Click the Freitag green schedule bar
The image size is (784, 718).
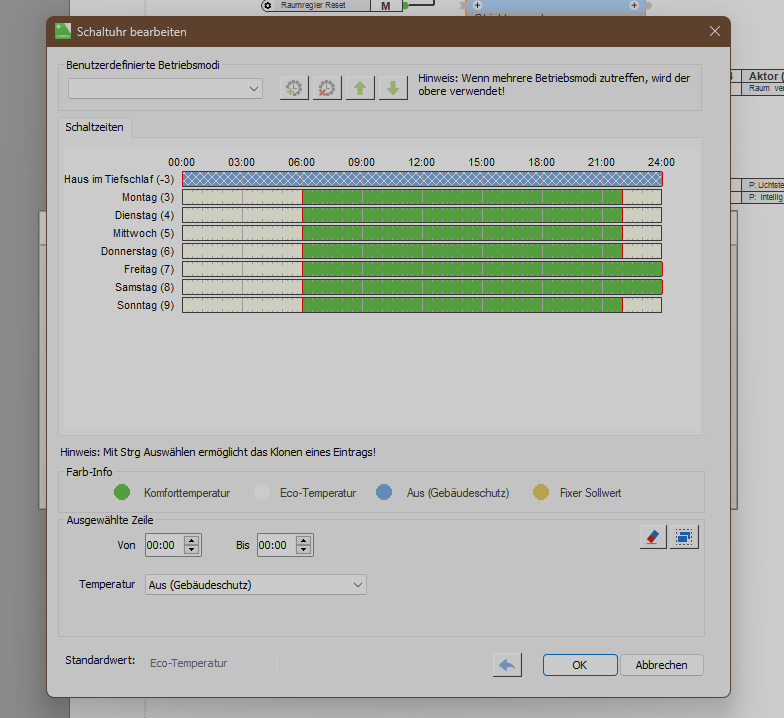[x=481, y=269]
